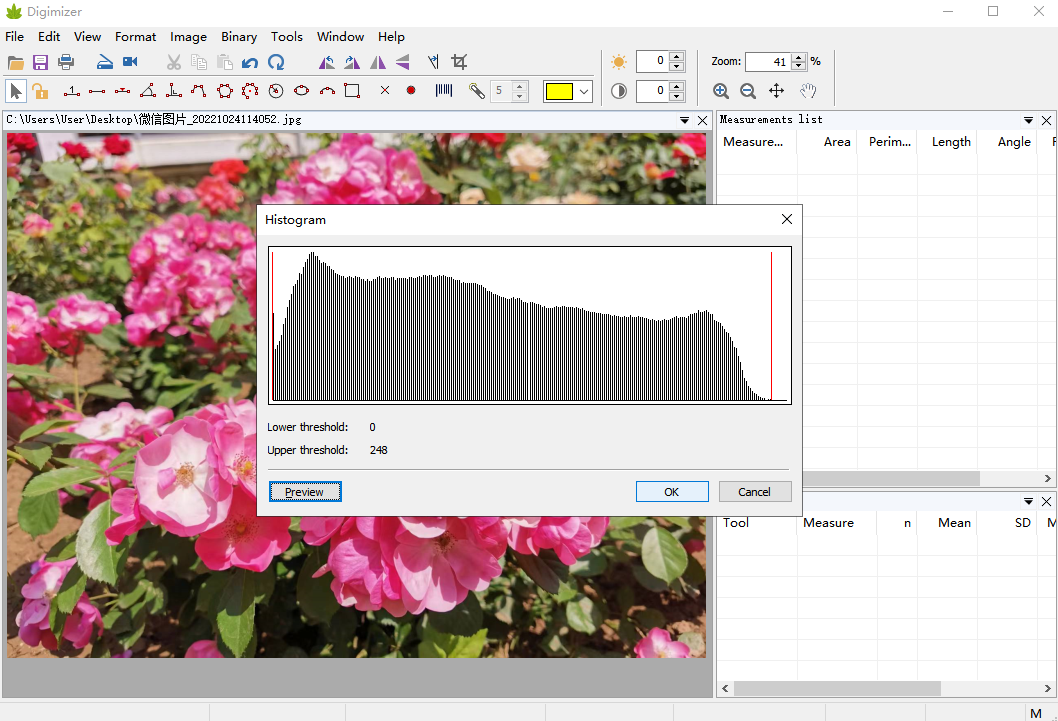
Task: Click OK in the Histogram dialog
Action: pyautogui.click(x=672, y=492)
